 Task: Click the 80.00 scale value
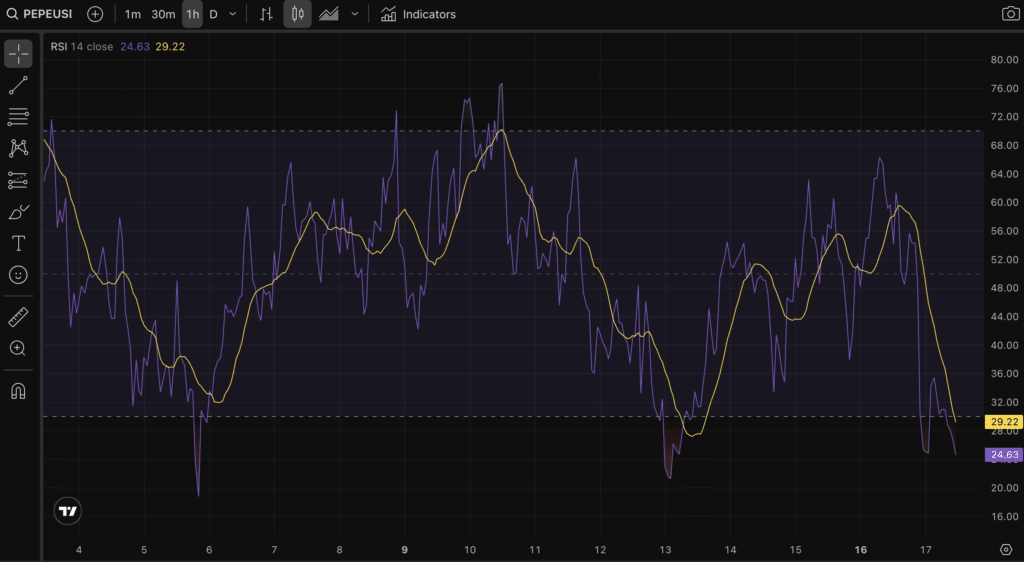click(1004, 59)
